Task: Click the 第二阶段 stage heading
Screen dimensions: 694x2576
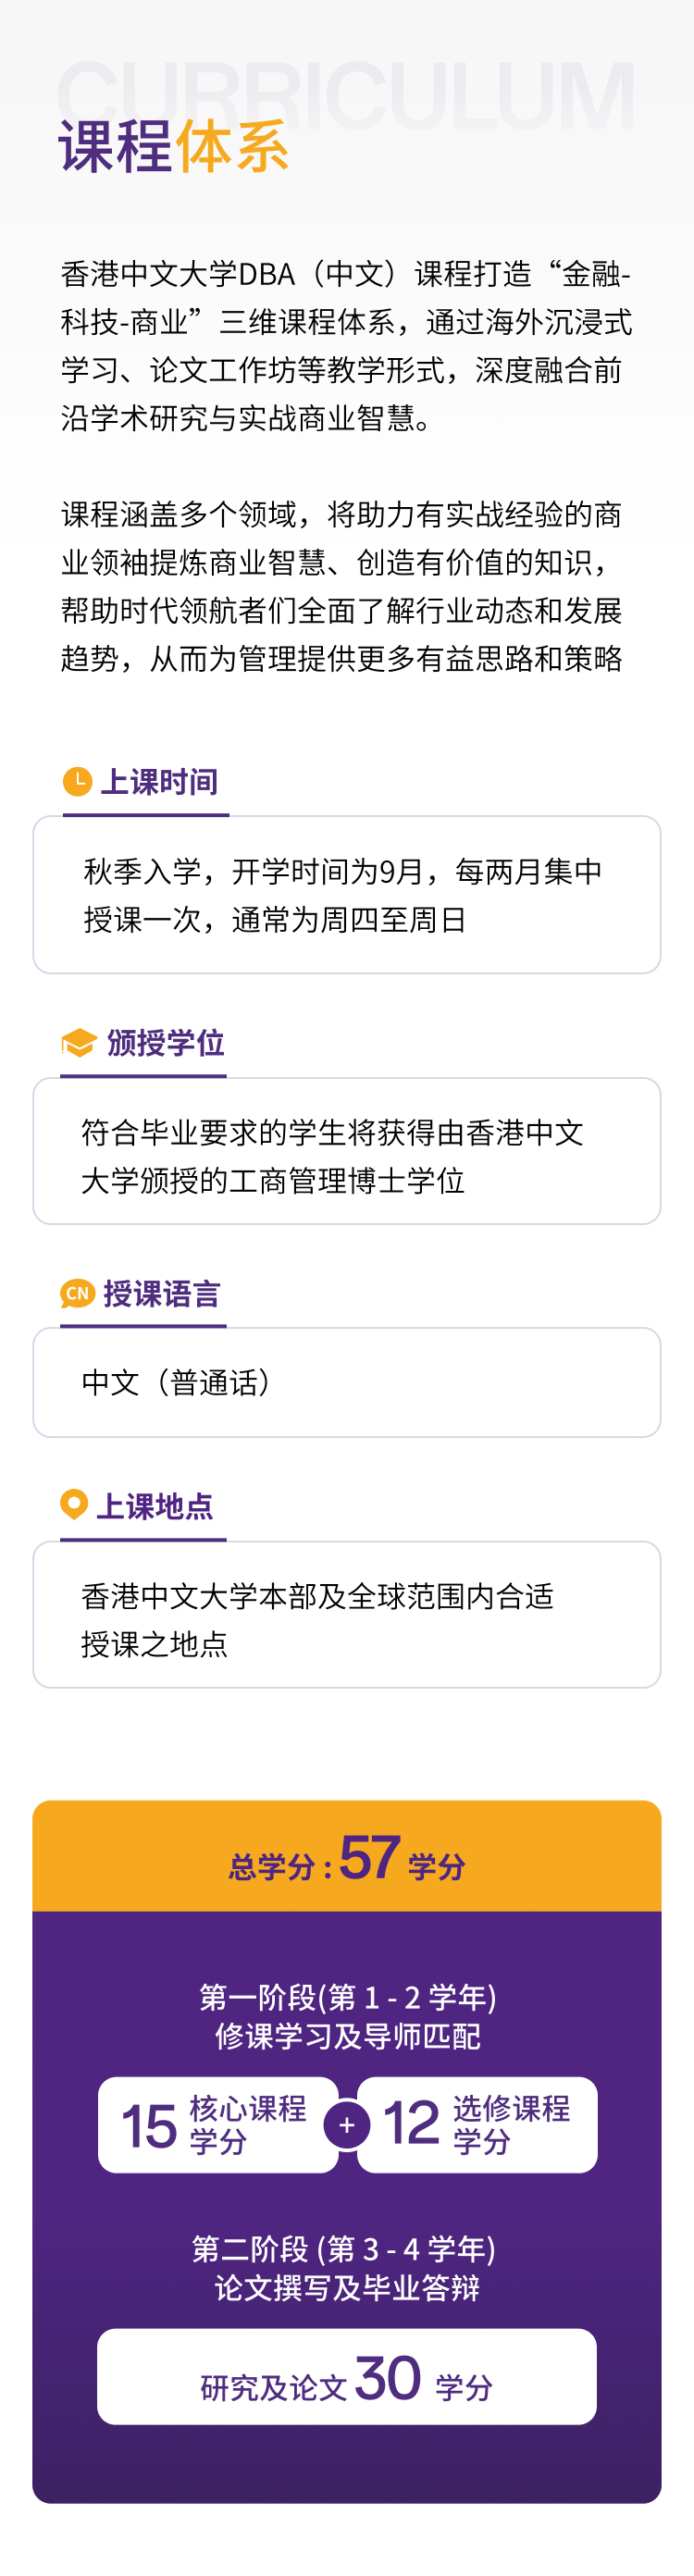Action: (346, 2268)
